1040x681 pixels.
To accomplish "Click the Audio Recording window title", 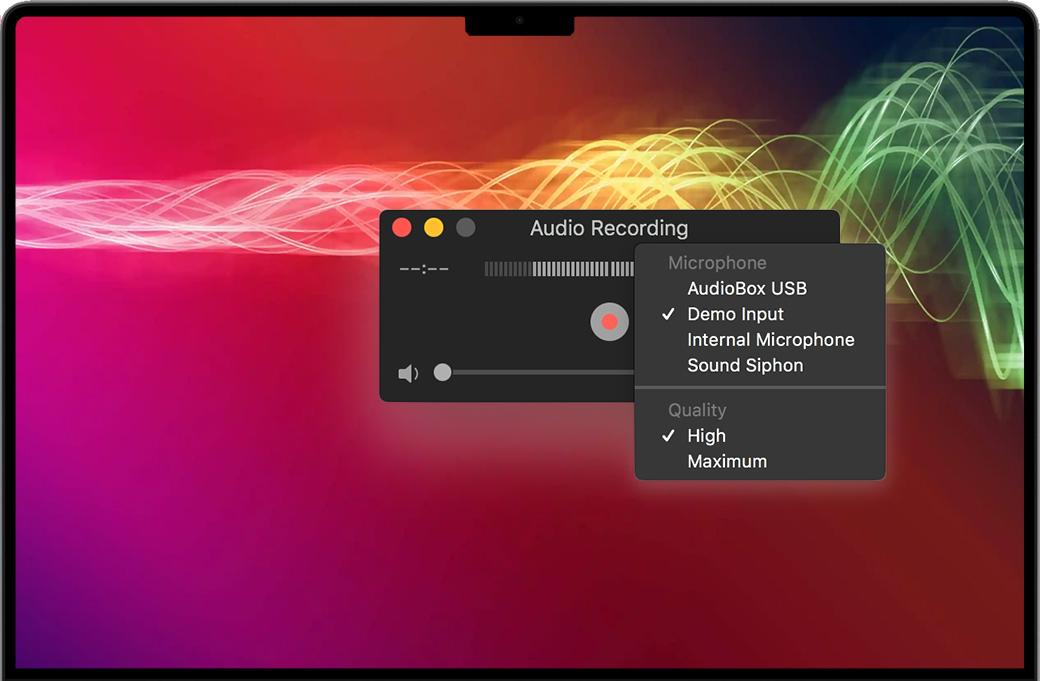I will [x=608, y=228].
